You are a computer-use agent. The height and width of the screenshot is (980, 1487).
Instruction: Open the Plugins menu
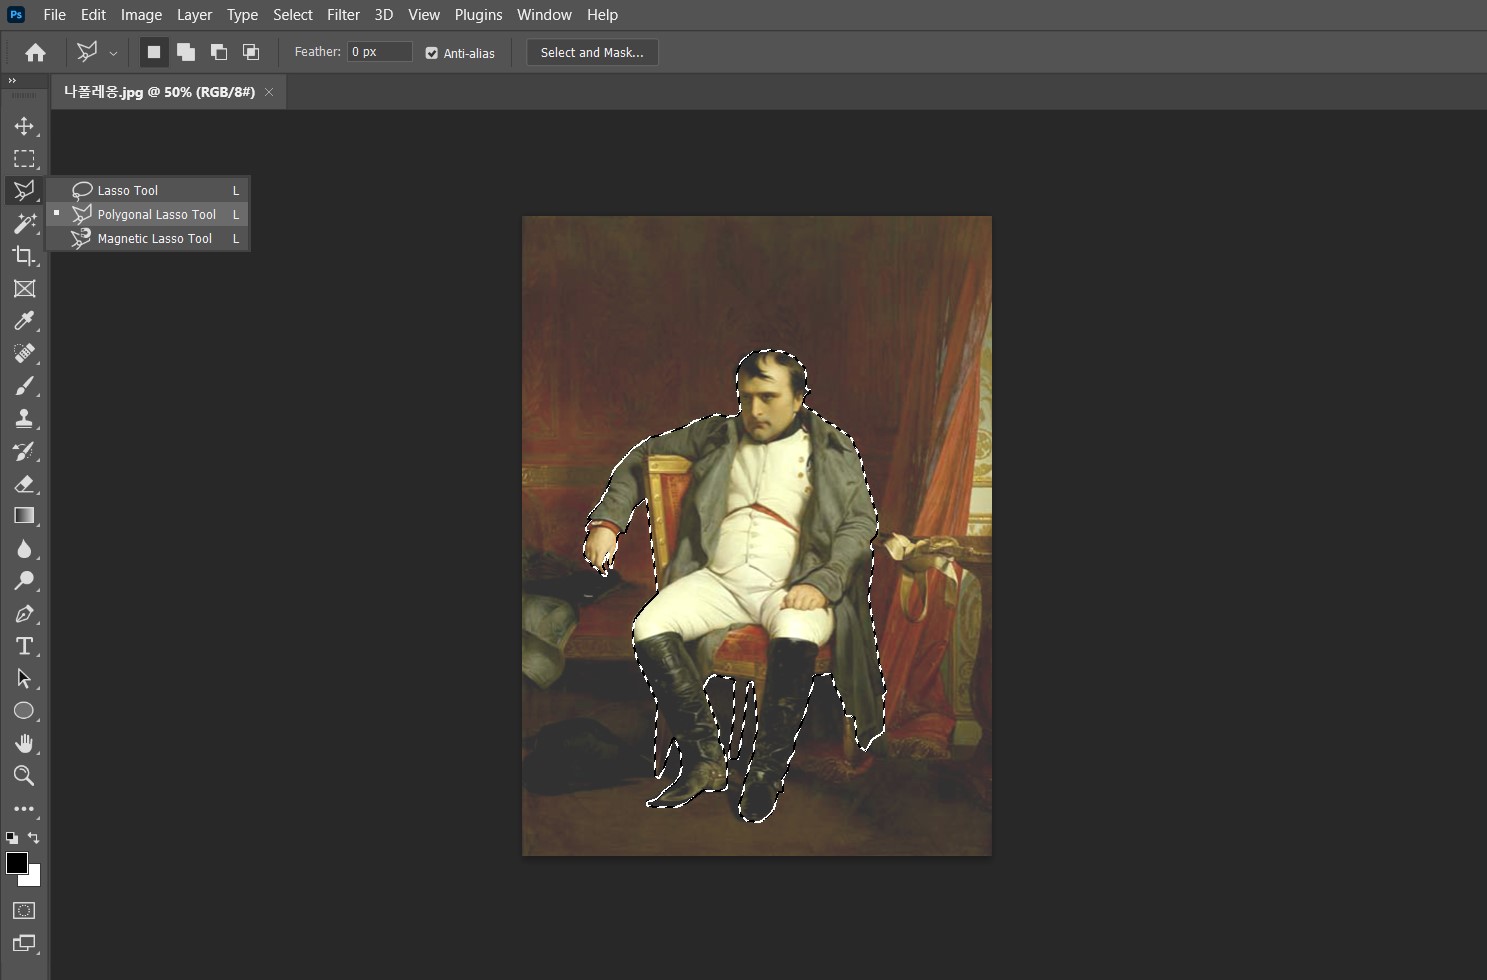click(478, 15)
